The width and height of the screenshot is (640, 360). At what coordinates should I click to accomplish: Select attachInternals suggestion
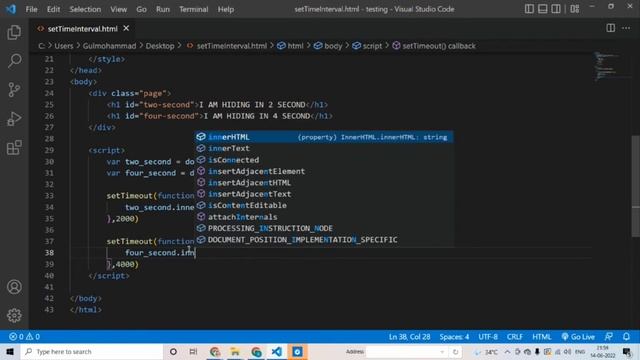point(323,217)
